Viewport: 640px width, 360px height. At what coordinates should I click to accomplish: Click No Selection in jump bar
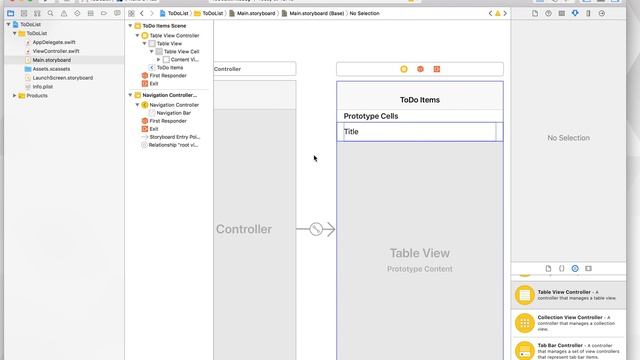pos(364,13)
